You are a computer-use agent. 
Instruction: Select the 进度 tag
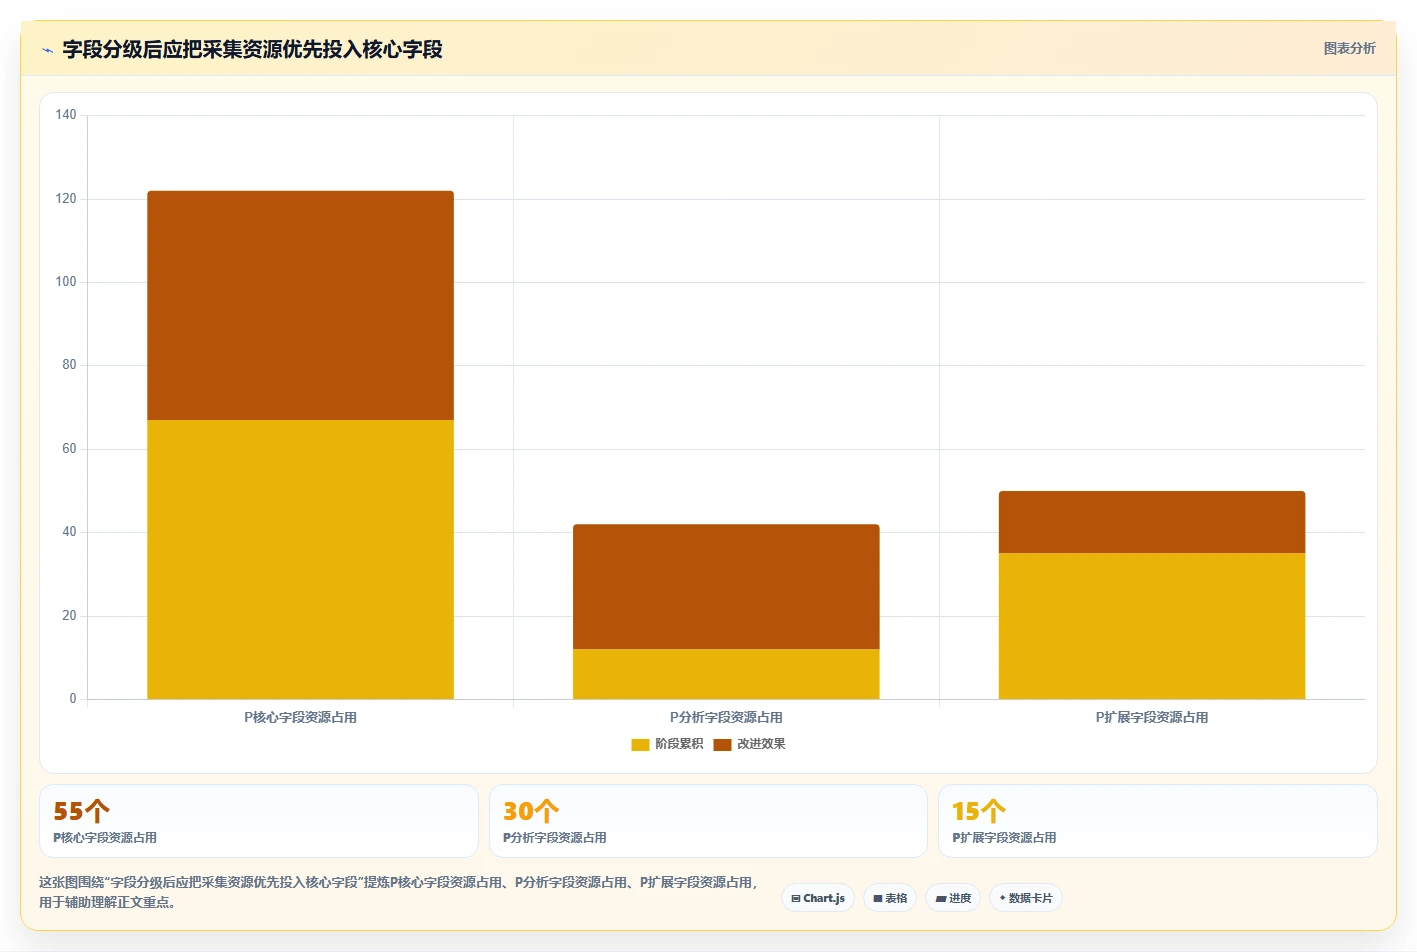953,898
